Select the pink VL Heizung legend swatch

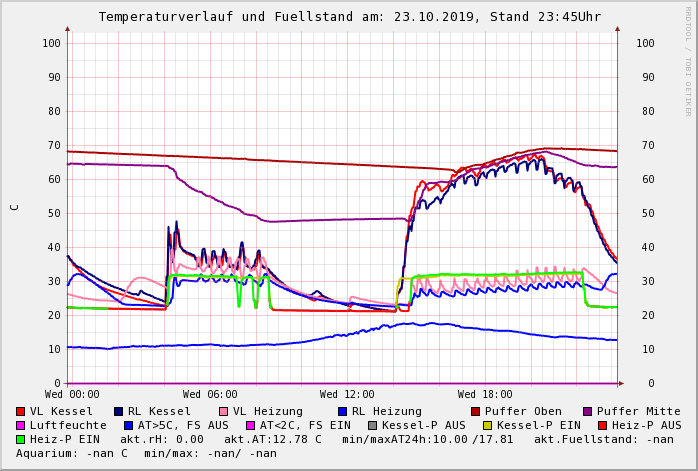click(x=222, y=411)
